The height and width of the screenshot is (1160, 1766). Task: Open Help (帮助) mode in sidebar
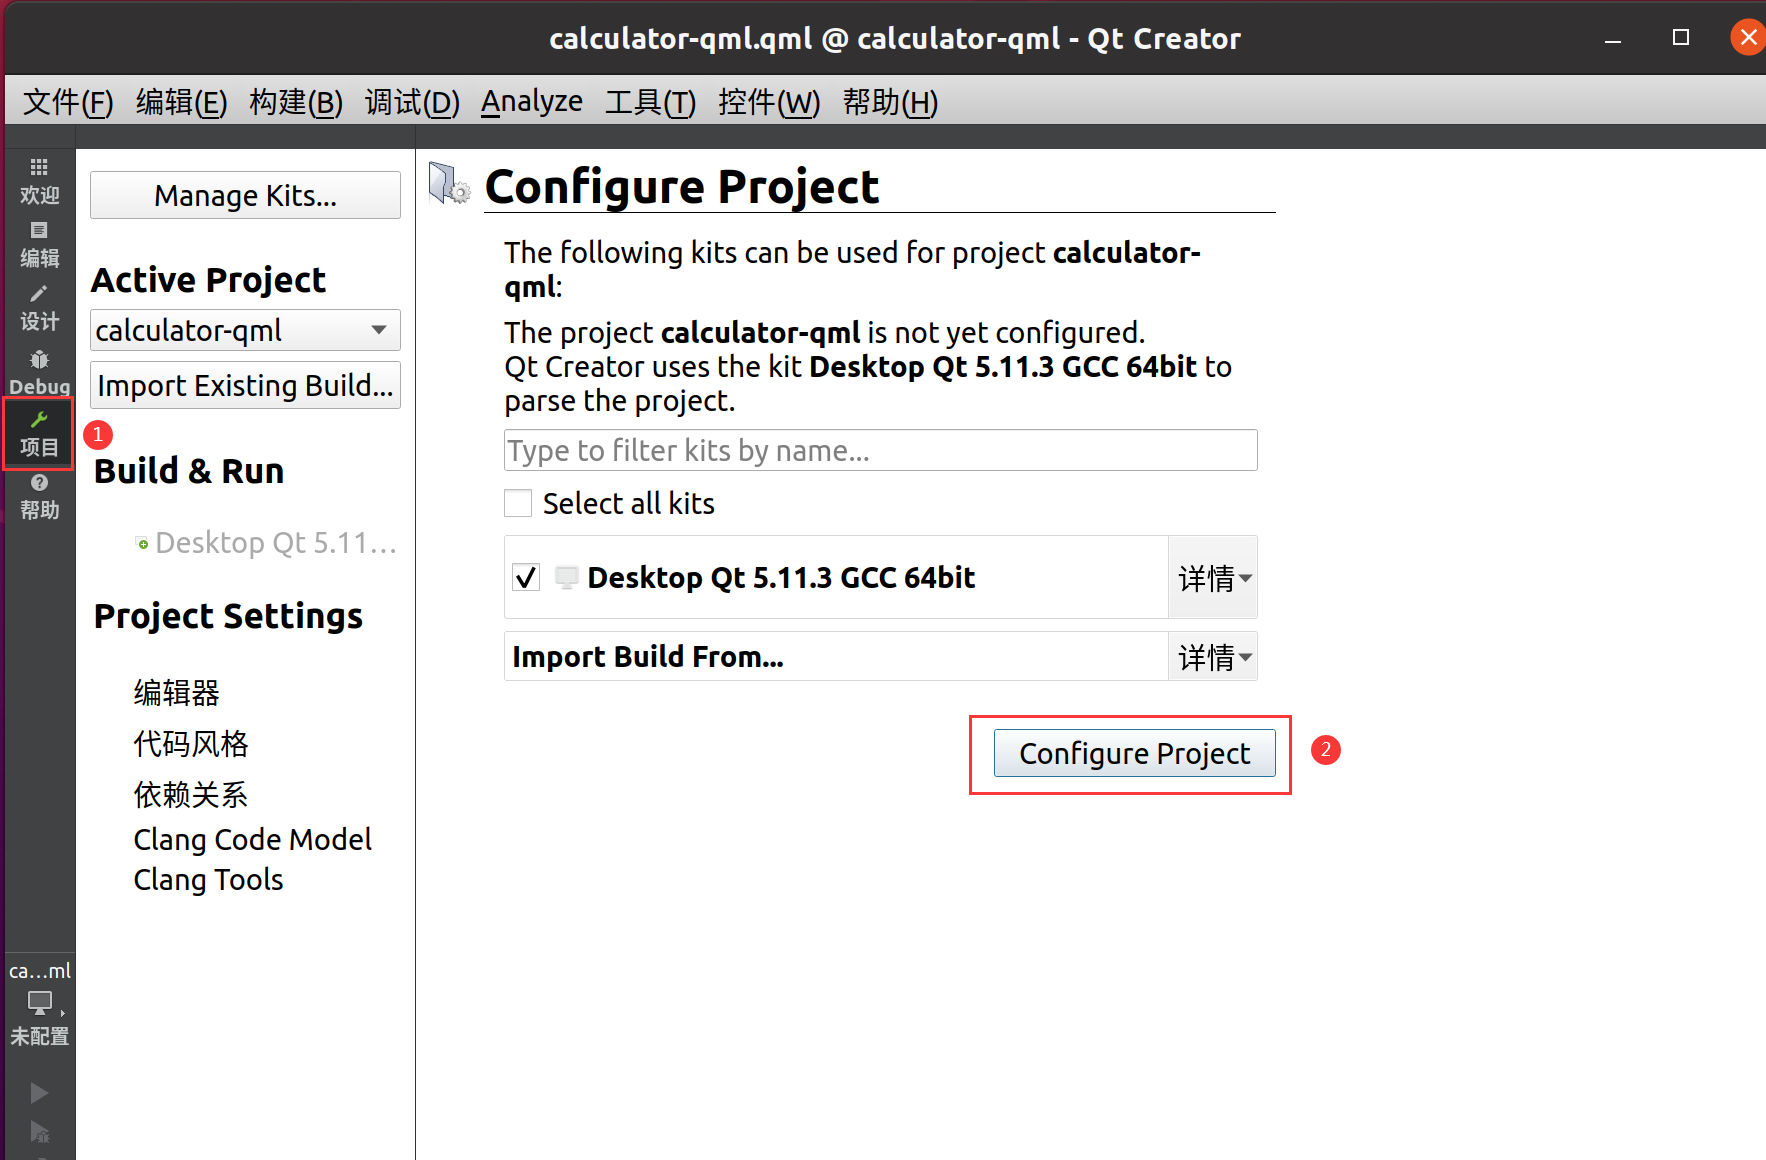tap(39, 496)
